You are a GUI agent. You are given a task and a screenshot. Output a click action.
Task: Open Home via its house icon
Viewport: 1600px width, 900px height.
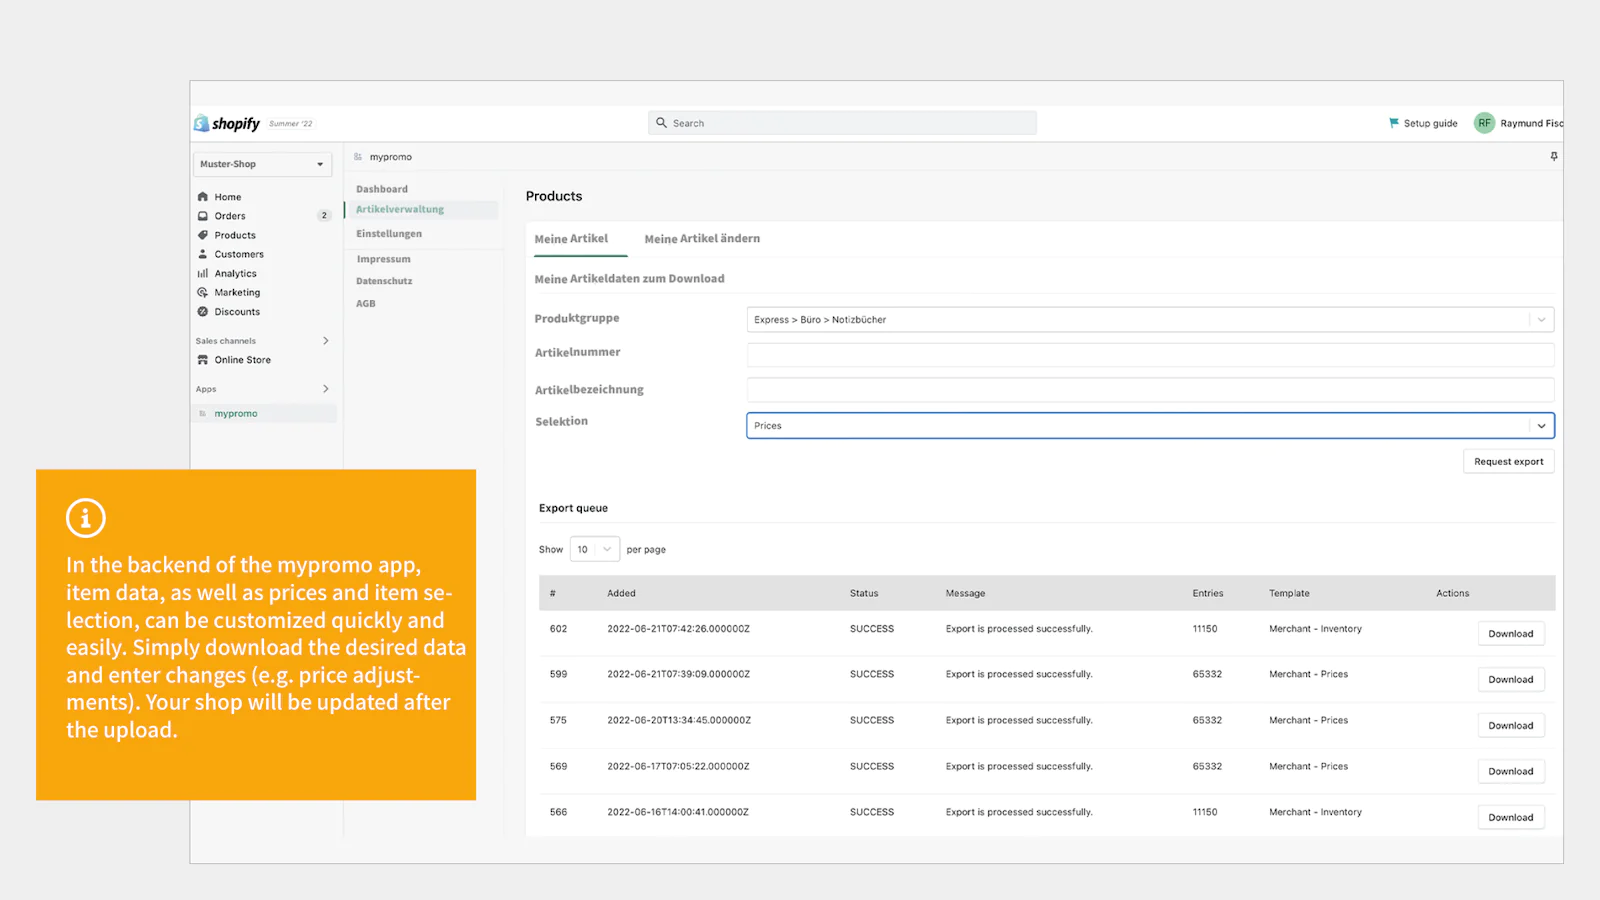[x=203, y=197]
